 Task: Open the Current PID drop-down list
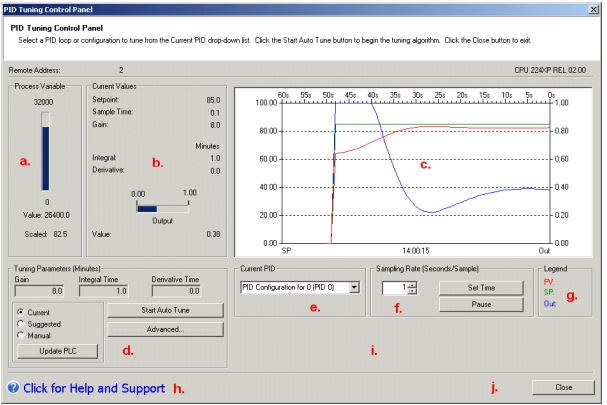click(354, 287)
